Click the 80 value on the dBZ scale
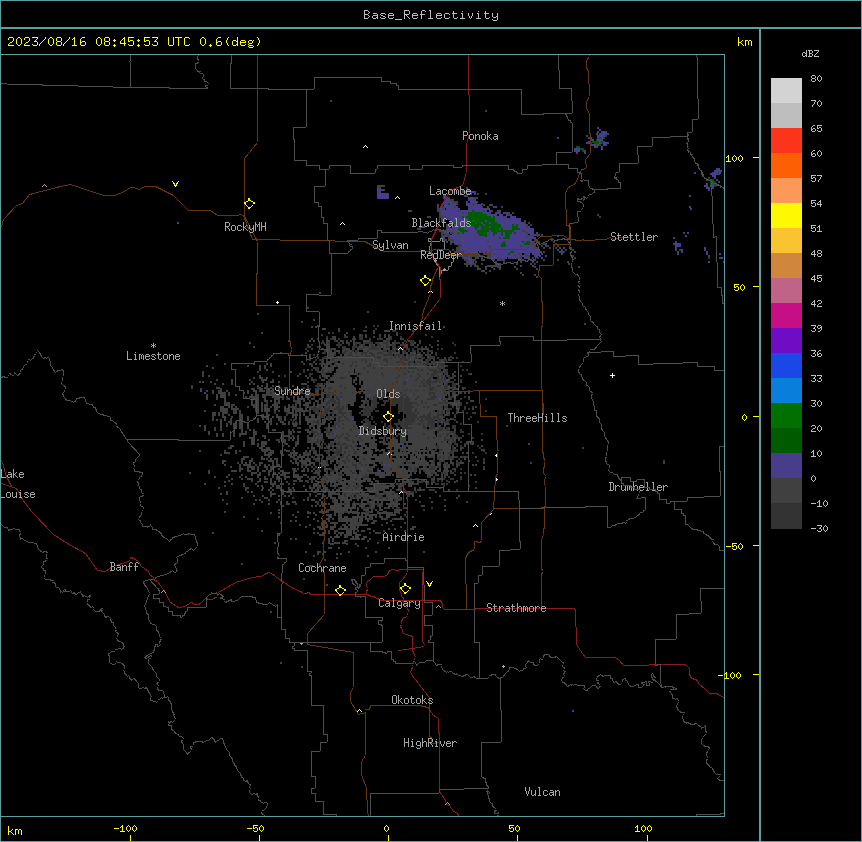Screen dimensions: 862x842 (x=816, y=79)
